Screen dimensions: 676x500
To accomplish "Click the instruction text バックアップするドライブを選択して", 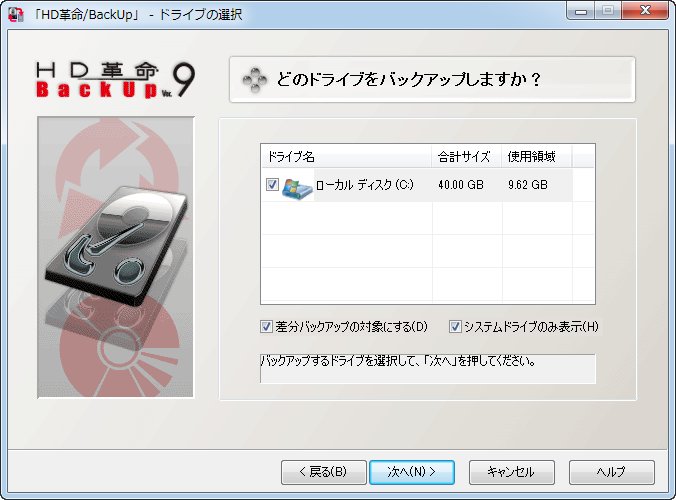I will pyautogui.click(x=398, y=361).
